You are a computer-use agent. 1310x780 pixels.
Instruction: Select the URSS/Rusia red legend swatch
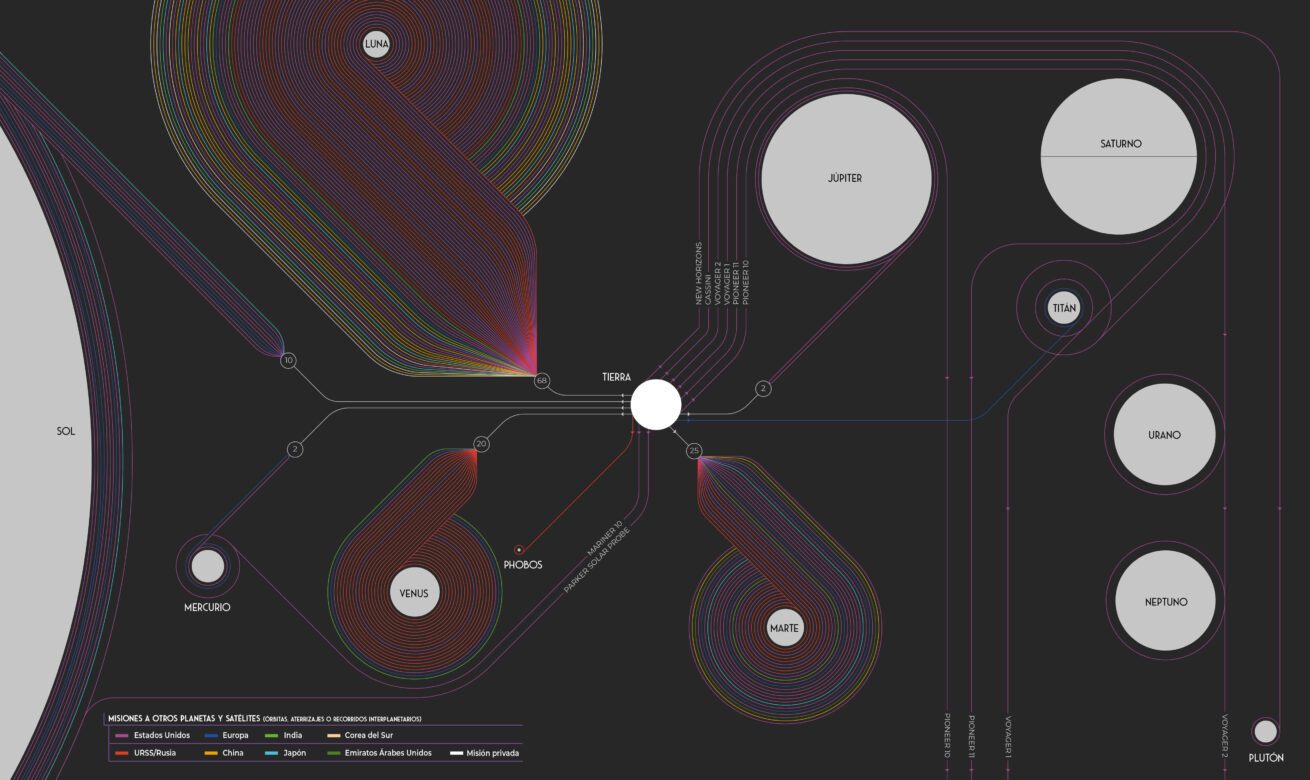(121, 753)
